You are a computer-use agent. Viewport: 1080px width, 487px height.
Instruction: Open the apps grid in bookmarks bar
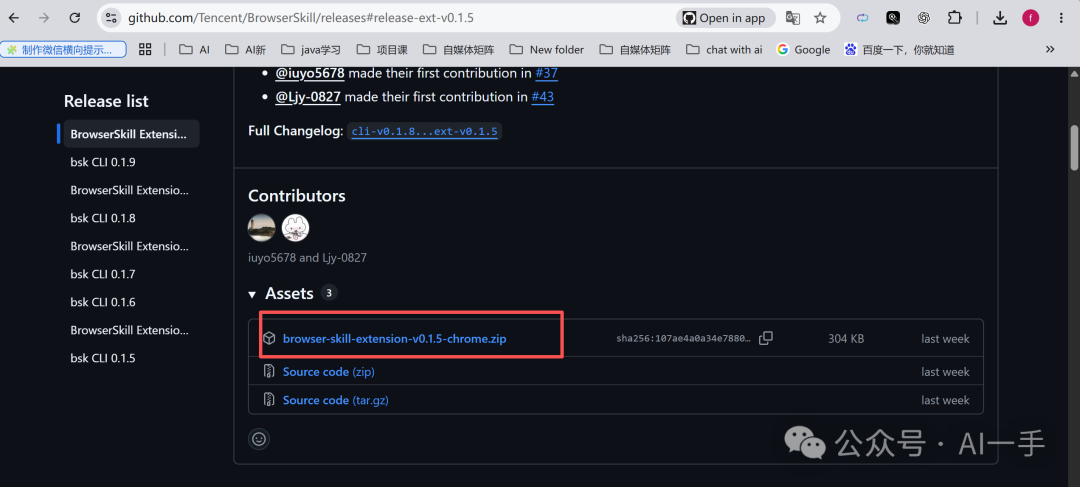(145, 49)
